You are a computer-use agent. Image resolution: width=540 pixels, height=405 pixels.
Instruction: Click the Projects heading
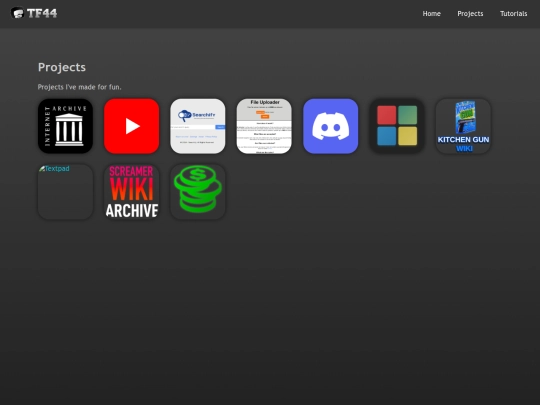point(62,67)
